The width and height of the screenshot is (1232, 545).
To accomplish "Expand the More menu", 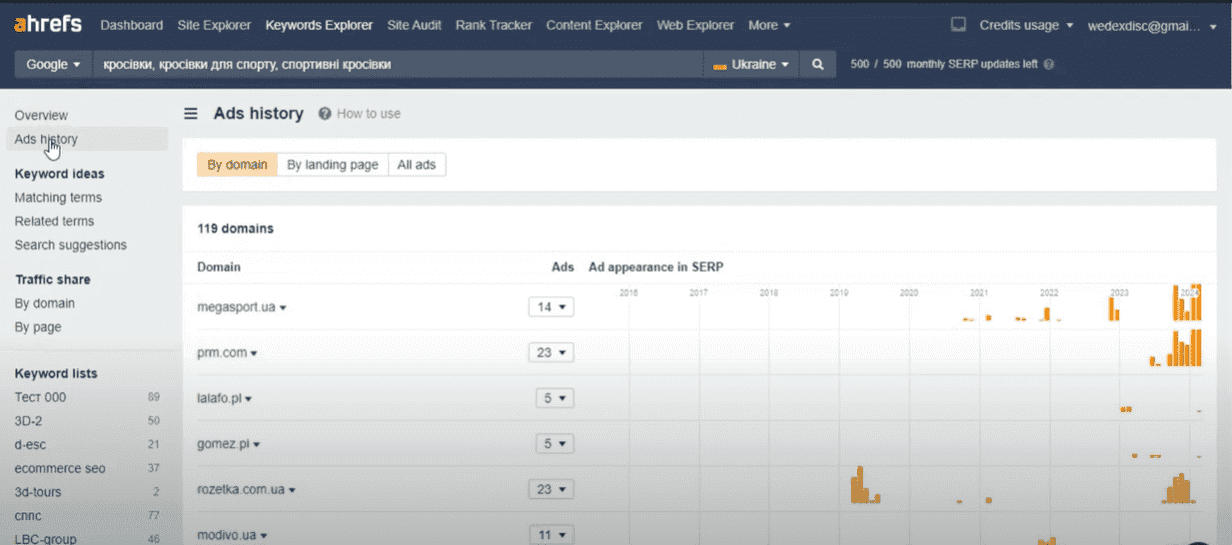I will tap(769, 25).
